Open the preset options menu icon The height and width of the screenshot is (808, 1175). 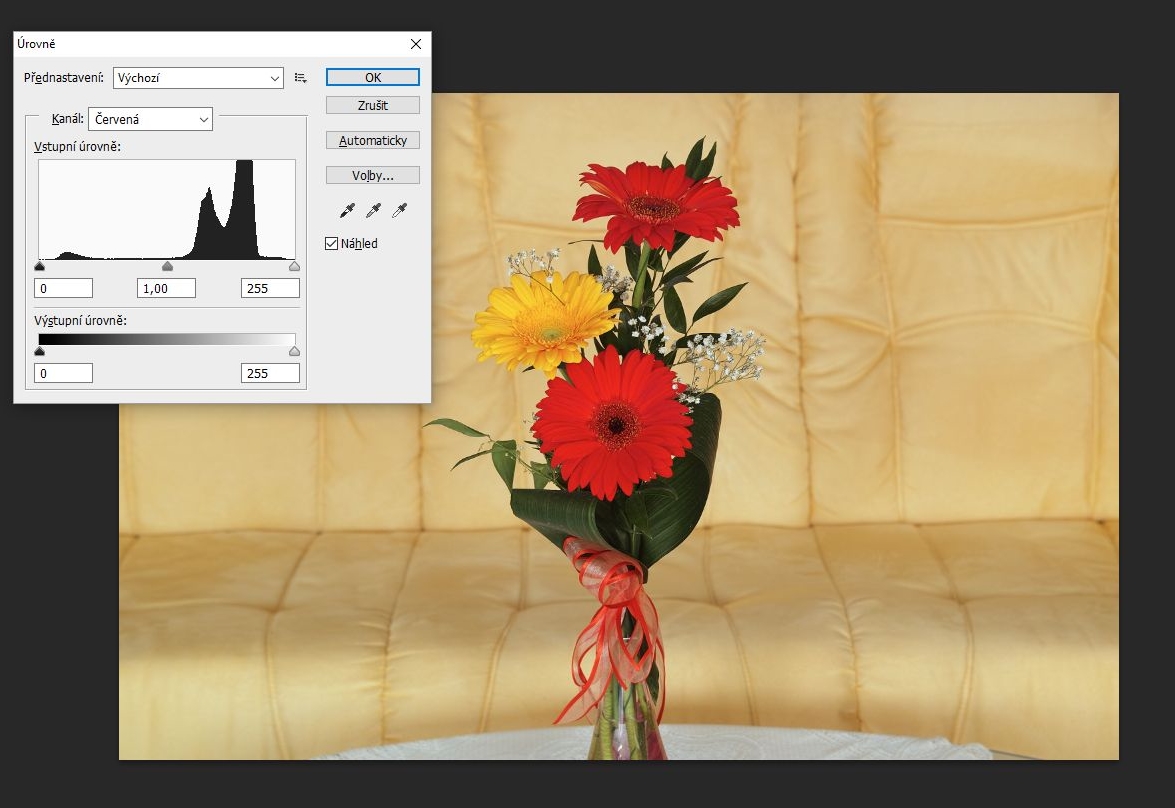300,78
